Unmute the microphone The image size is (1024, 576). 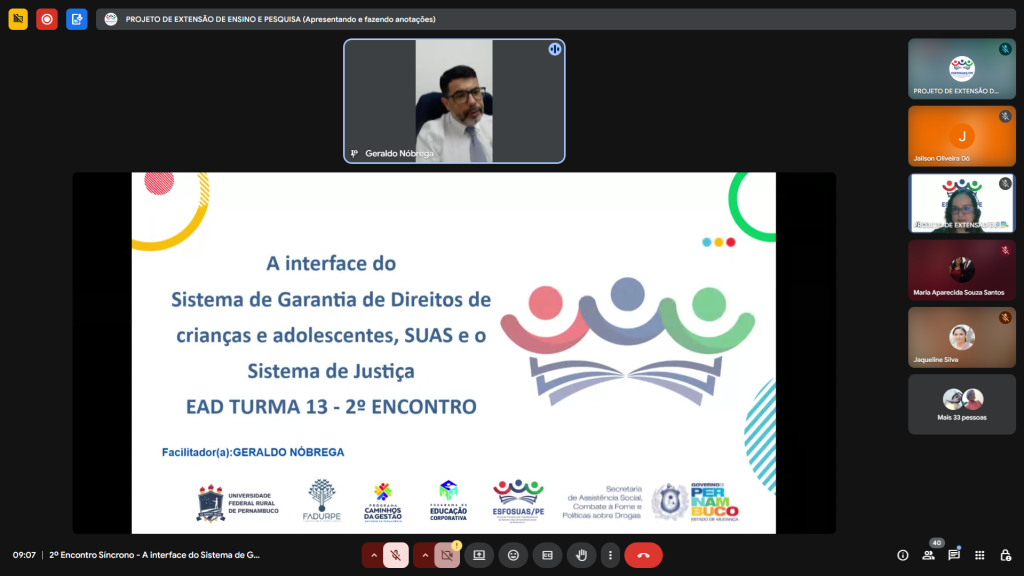point(396,555)
